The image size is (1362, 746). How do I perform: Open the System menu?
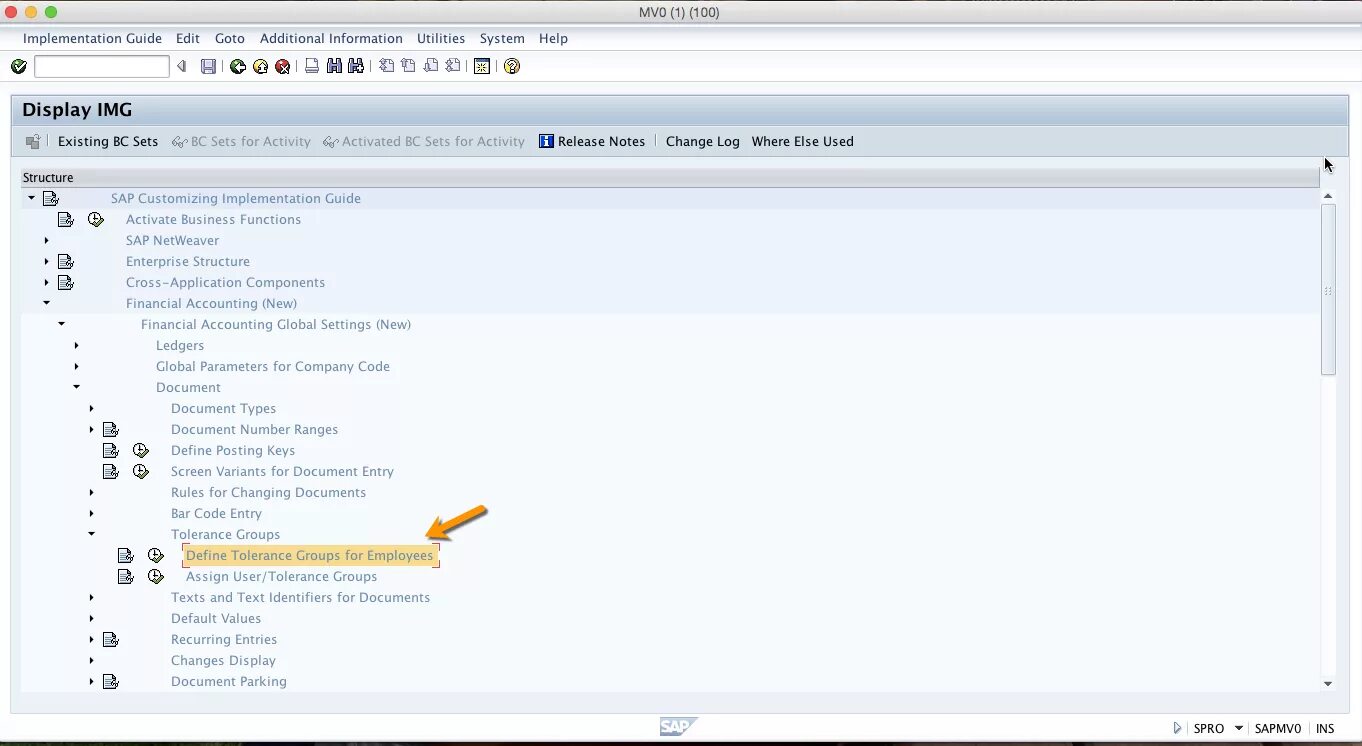click(502, 39)
